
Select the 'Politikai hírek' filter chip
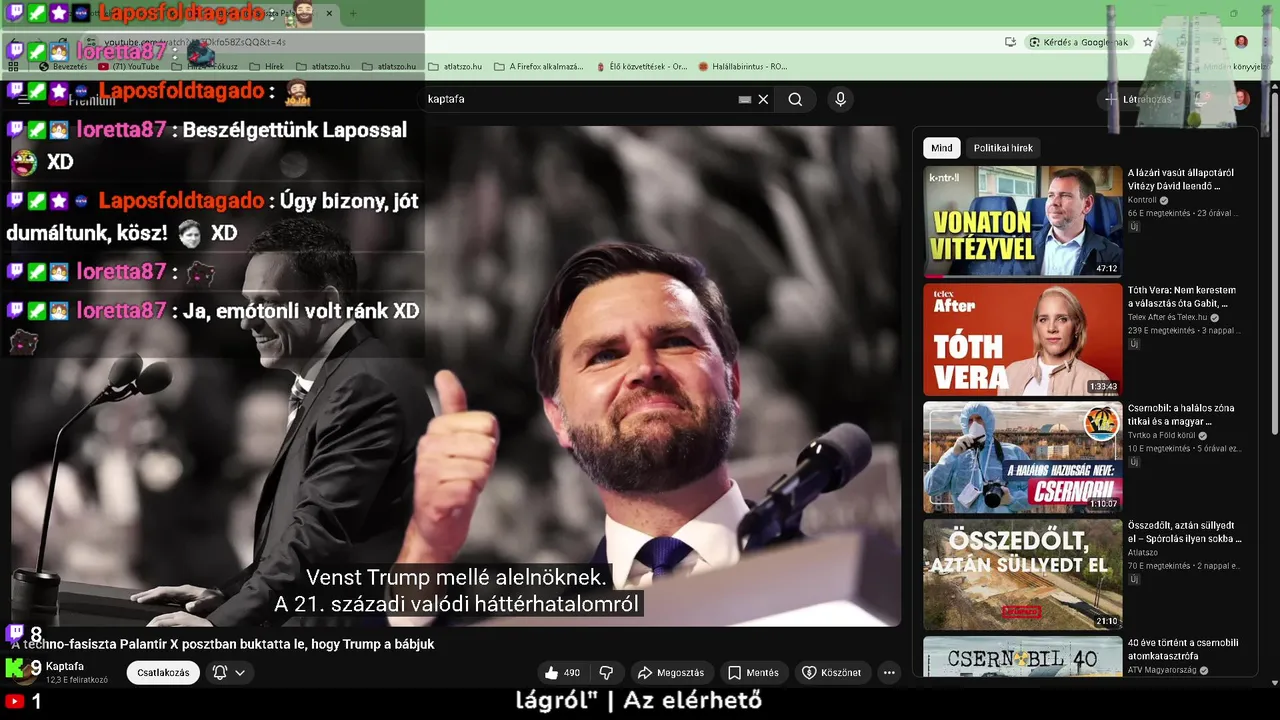(x=1003, y=148)
